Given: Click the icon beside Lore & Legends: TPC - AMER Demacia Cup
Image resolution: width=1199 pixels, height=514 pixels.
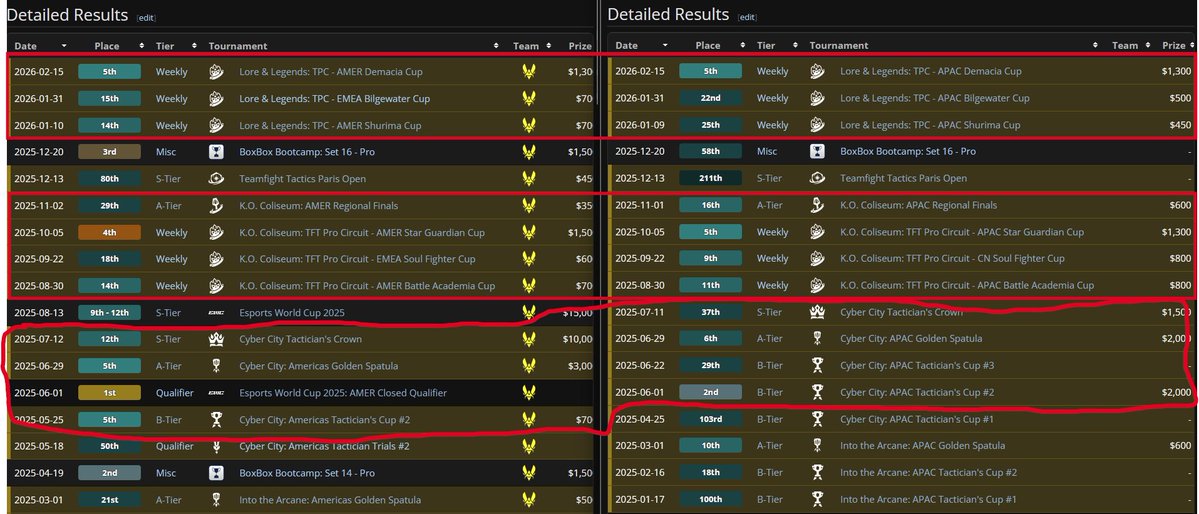Looking at the screenshot, I should [216, 72].
